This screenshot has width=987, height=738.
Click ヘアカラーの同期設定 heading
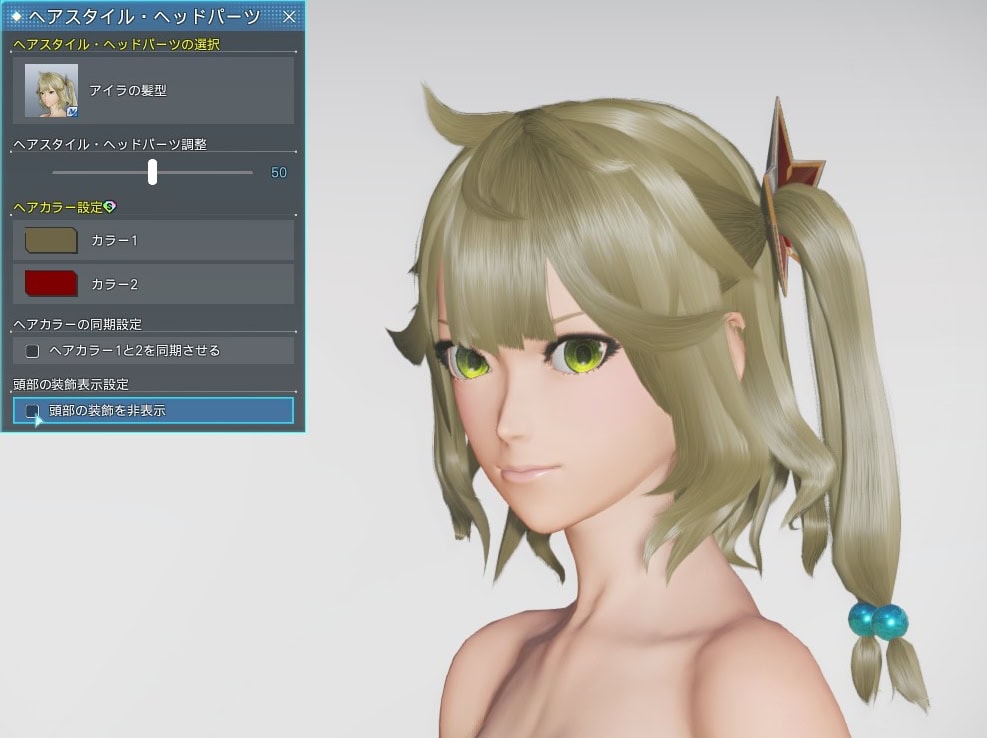tap(77, 324)
